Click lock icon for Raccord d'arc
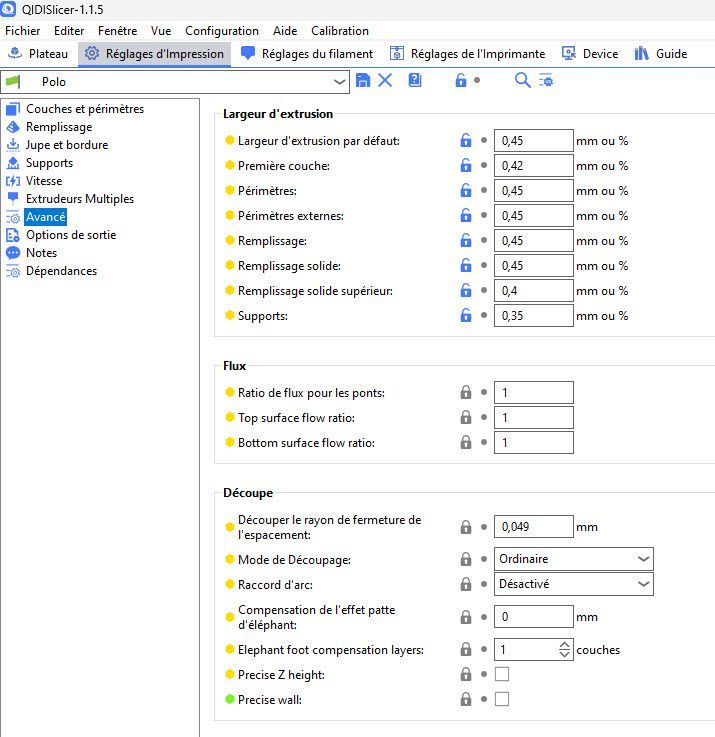 (x=465, y=584)
